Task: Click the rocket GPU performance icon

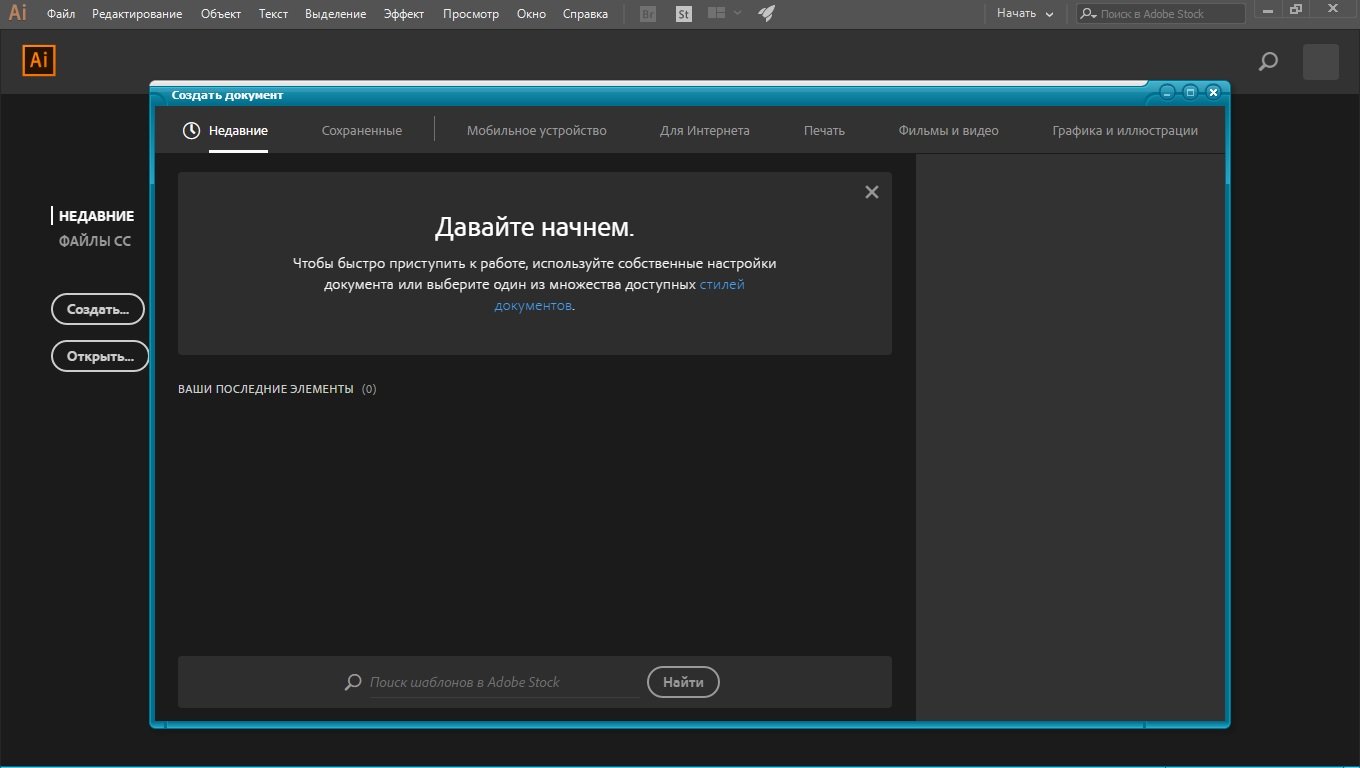Action: pos(766,14)
